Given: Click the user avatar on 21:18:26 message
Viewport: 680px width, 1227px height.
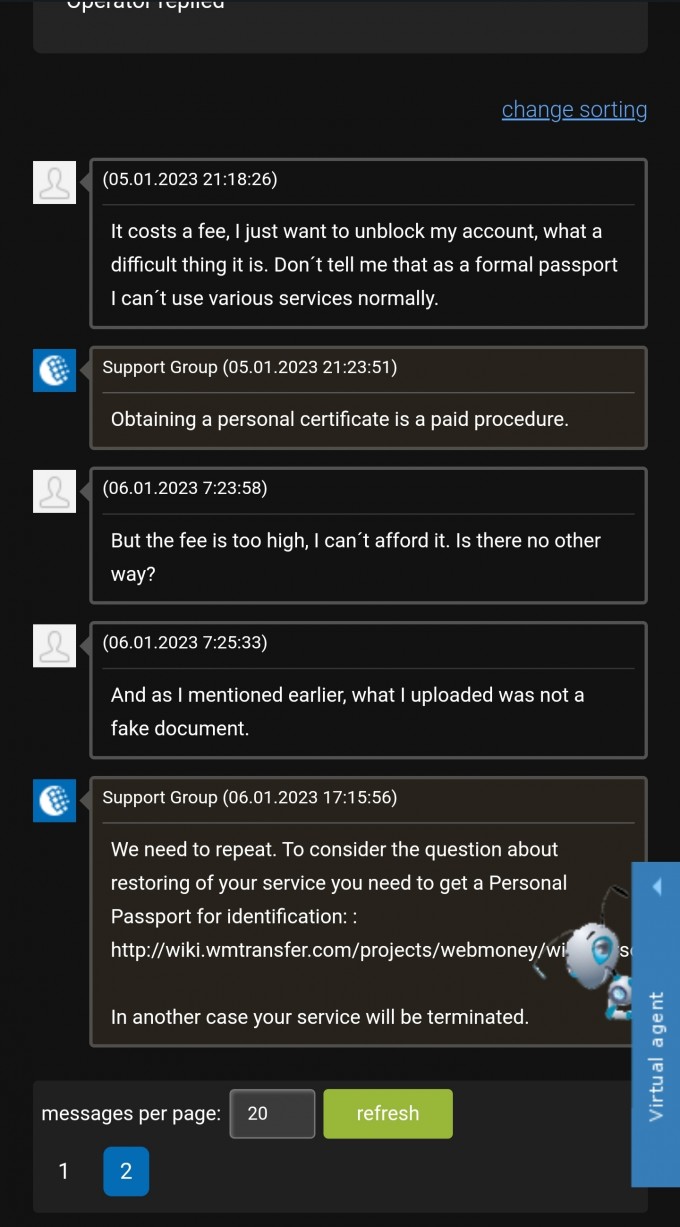Looking at the screenshot, I should pyautogui.click(x=54, y=182).
